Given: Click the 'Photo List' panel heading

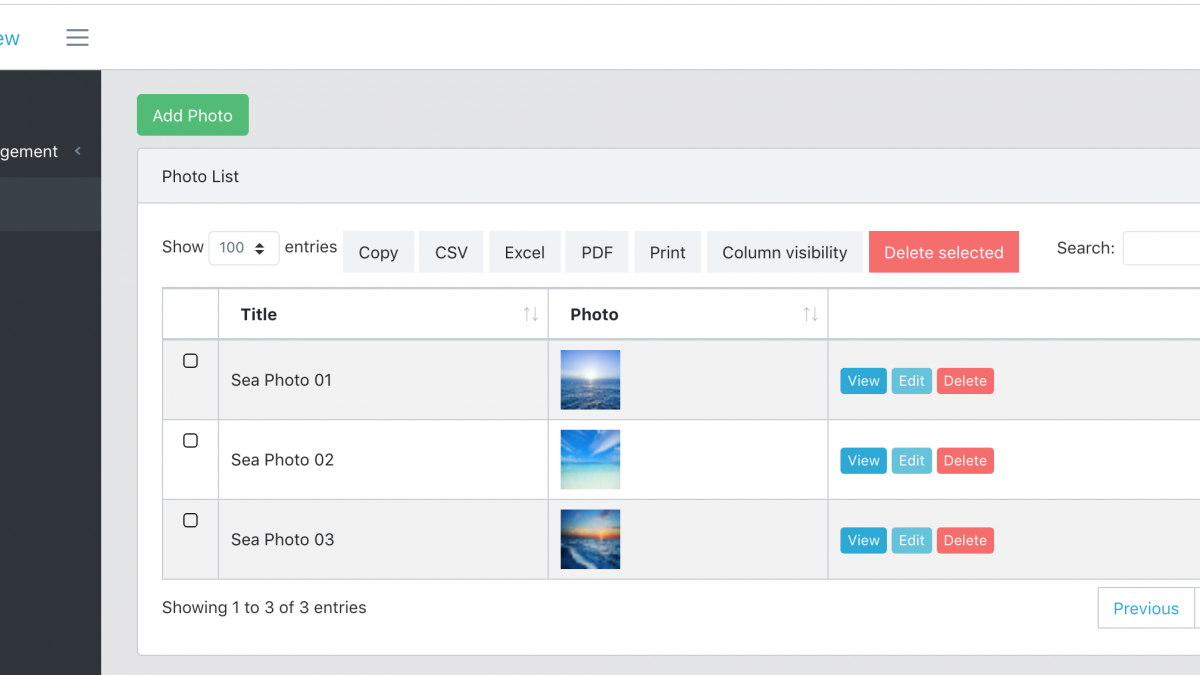Looking at the screenshot, I should 200,176.
